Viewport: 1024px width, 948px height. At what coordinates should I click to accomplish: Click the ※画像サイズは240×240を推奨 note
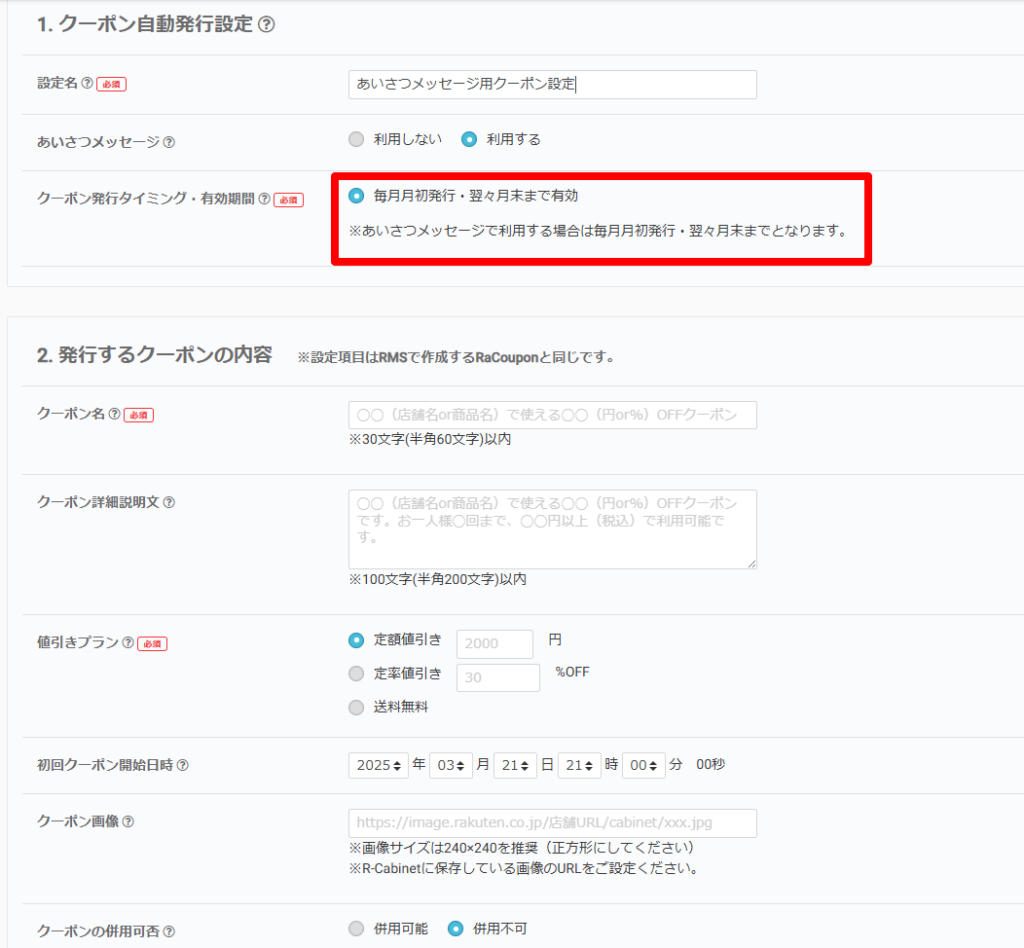(x=521, y=847)
